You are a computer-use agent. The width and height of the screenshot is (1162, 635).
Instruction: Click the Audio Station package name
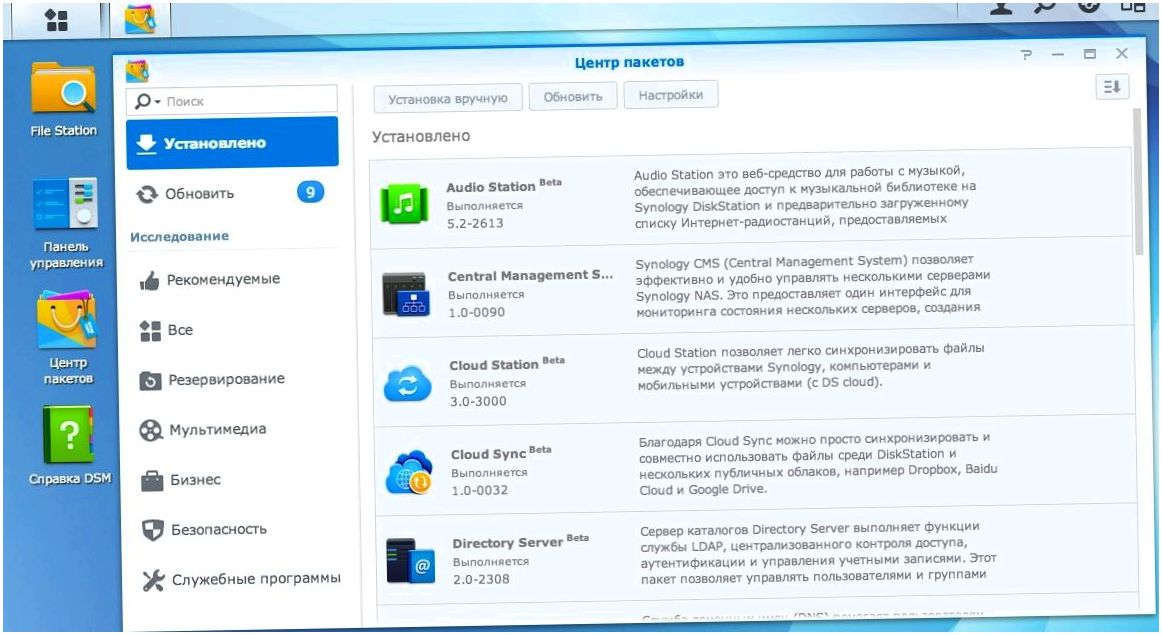[491, 187]
